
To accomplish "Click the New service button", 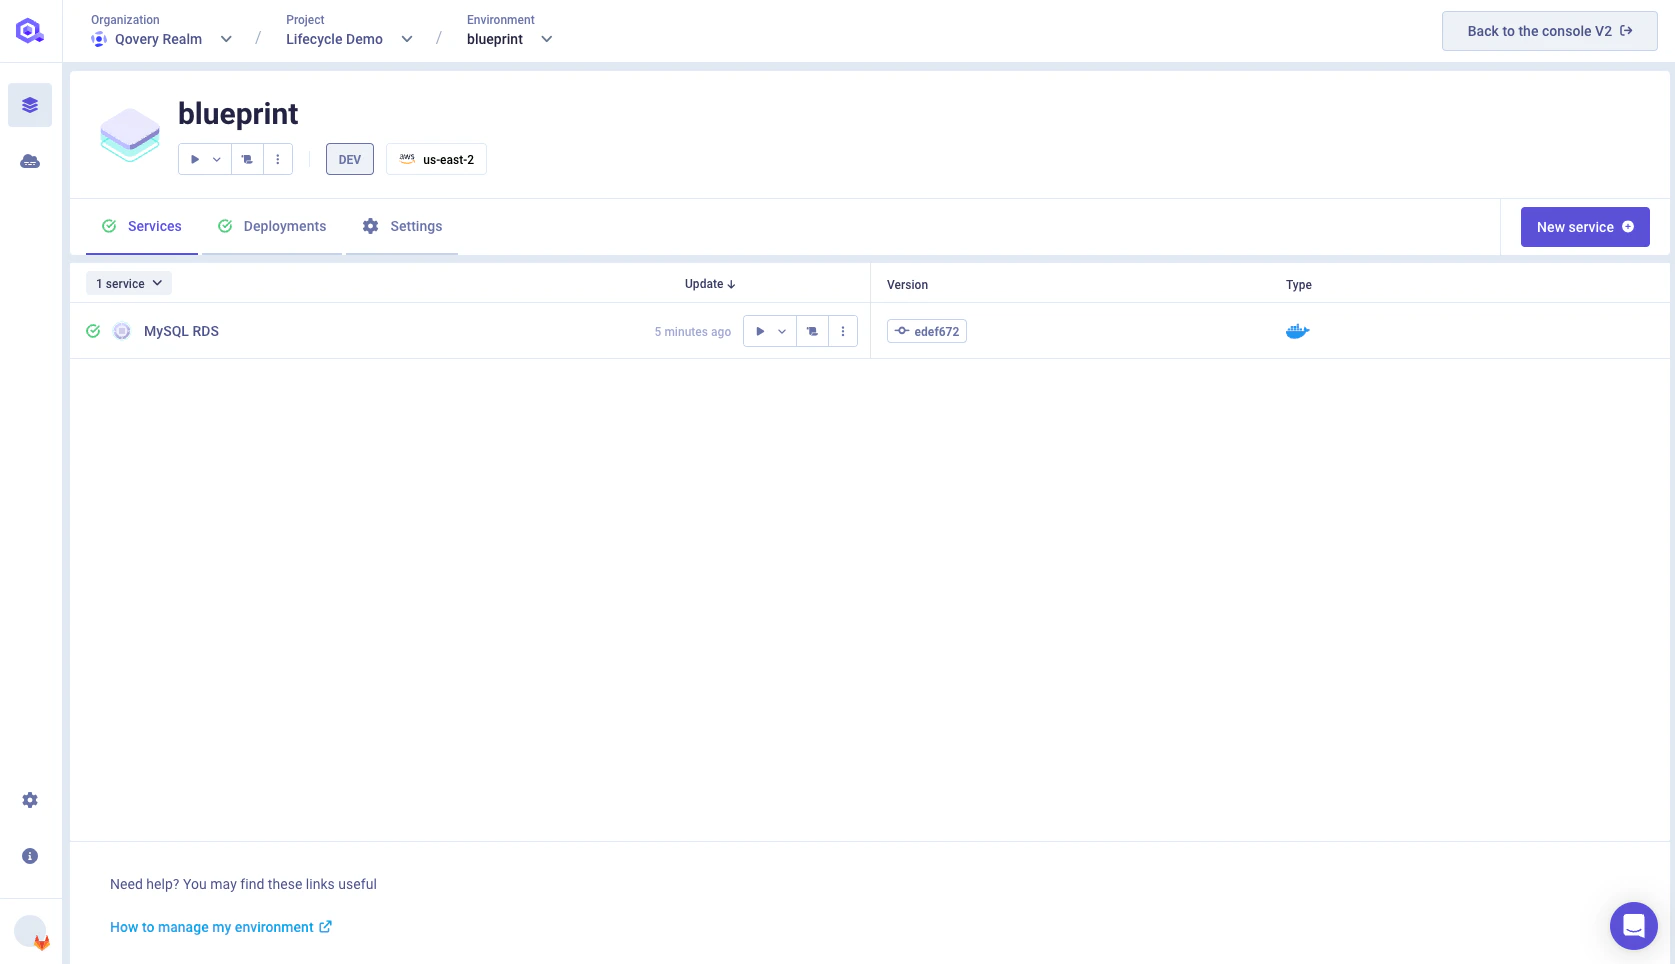I will pos(1585,227).
